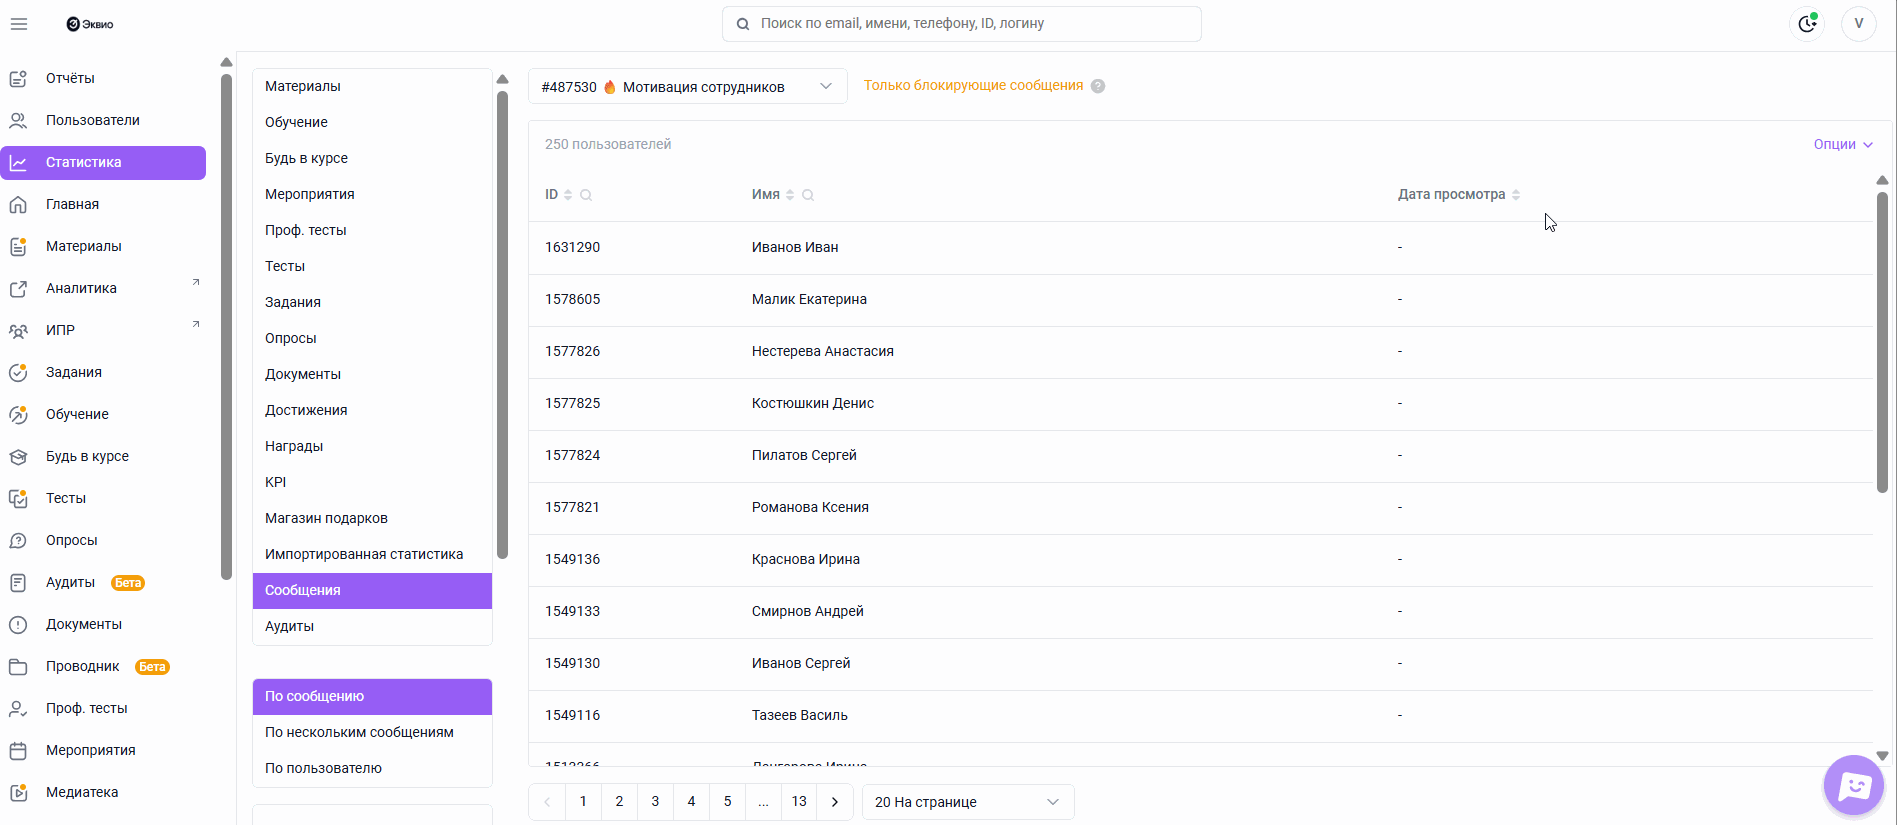Open the message selector #487530 dropdown
Screen dimensions: 1897x825
688,87
